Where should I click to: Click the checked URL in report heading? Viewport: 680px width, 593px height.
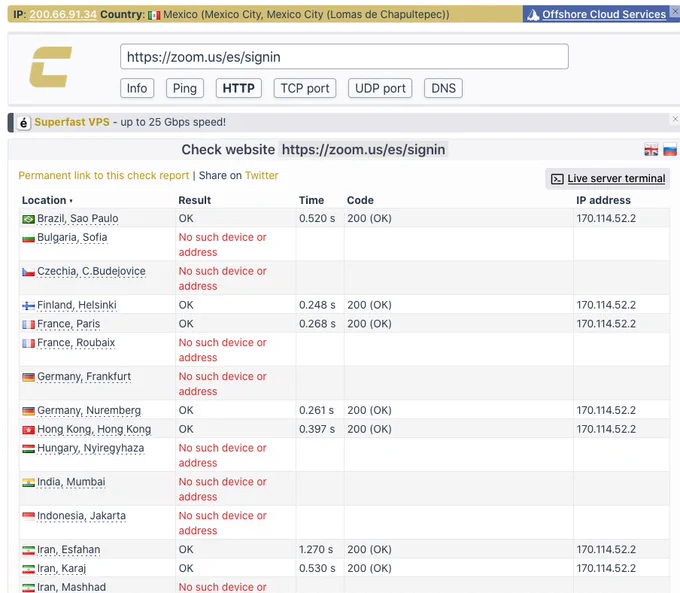coord(363,150)
